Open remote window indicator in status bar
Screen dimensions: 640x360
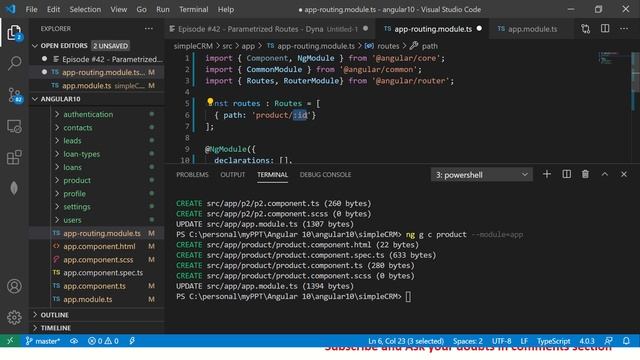pos(10,341)
